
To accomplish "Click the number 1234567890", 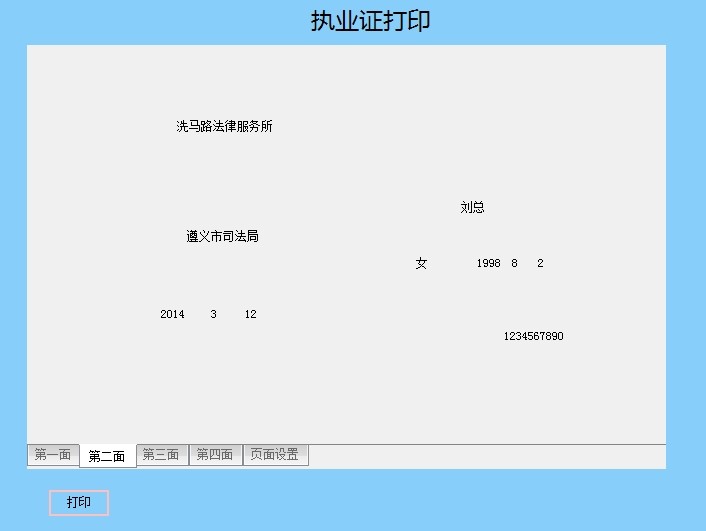I will [534, 336].
